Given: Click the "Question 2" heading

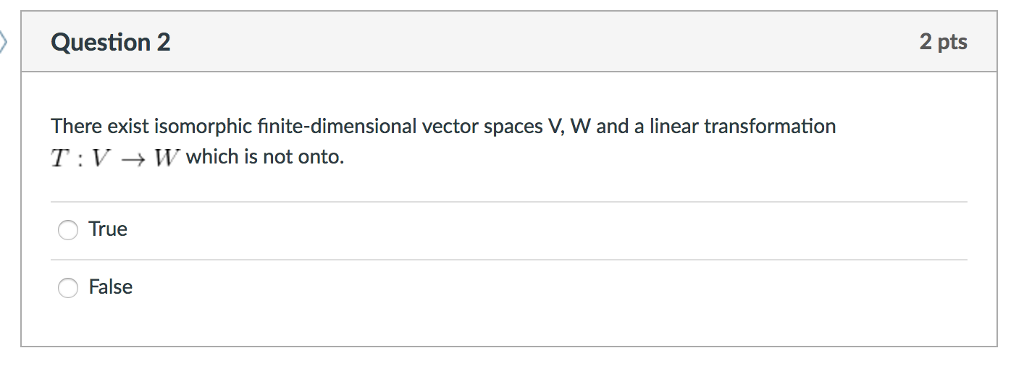Looking at the screenshot, I should (110, 42).
